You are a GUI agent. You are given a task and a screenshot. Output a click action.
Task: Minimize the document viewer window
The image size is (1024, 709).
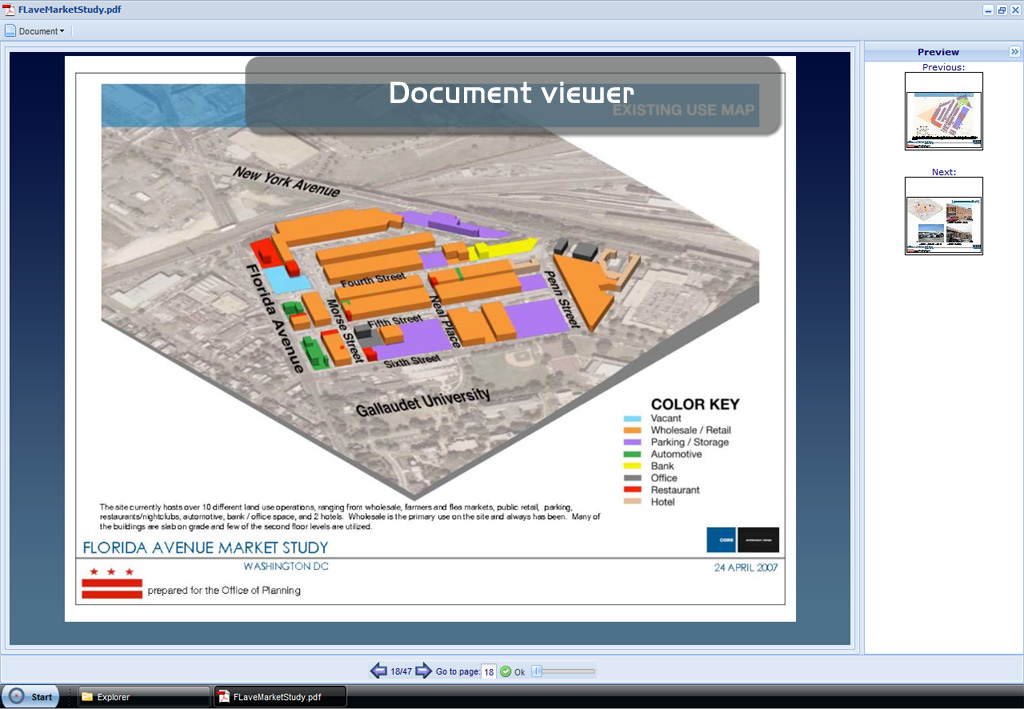(988, 9)
